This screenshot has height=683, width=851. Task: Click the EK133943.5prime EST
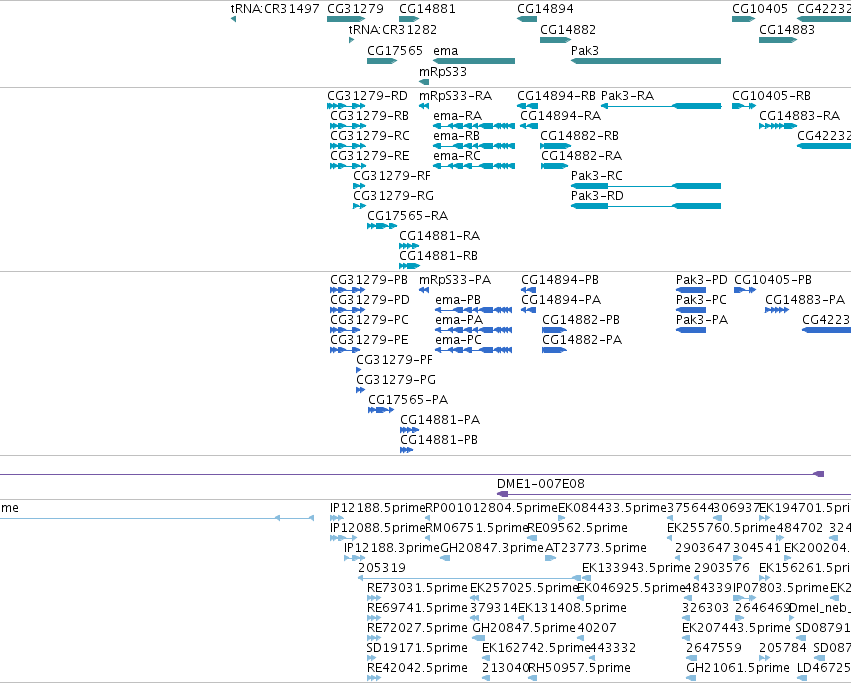(586, 578)
